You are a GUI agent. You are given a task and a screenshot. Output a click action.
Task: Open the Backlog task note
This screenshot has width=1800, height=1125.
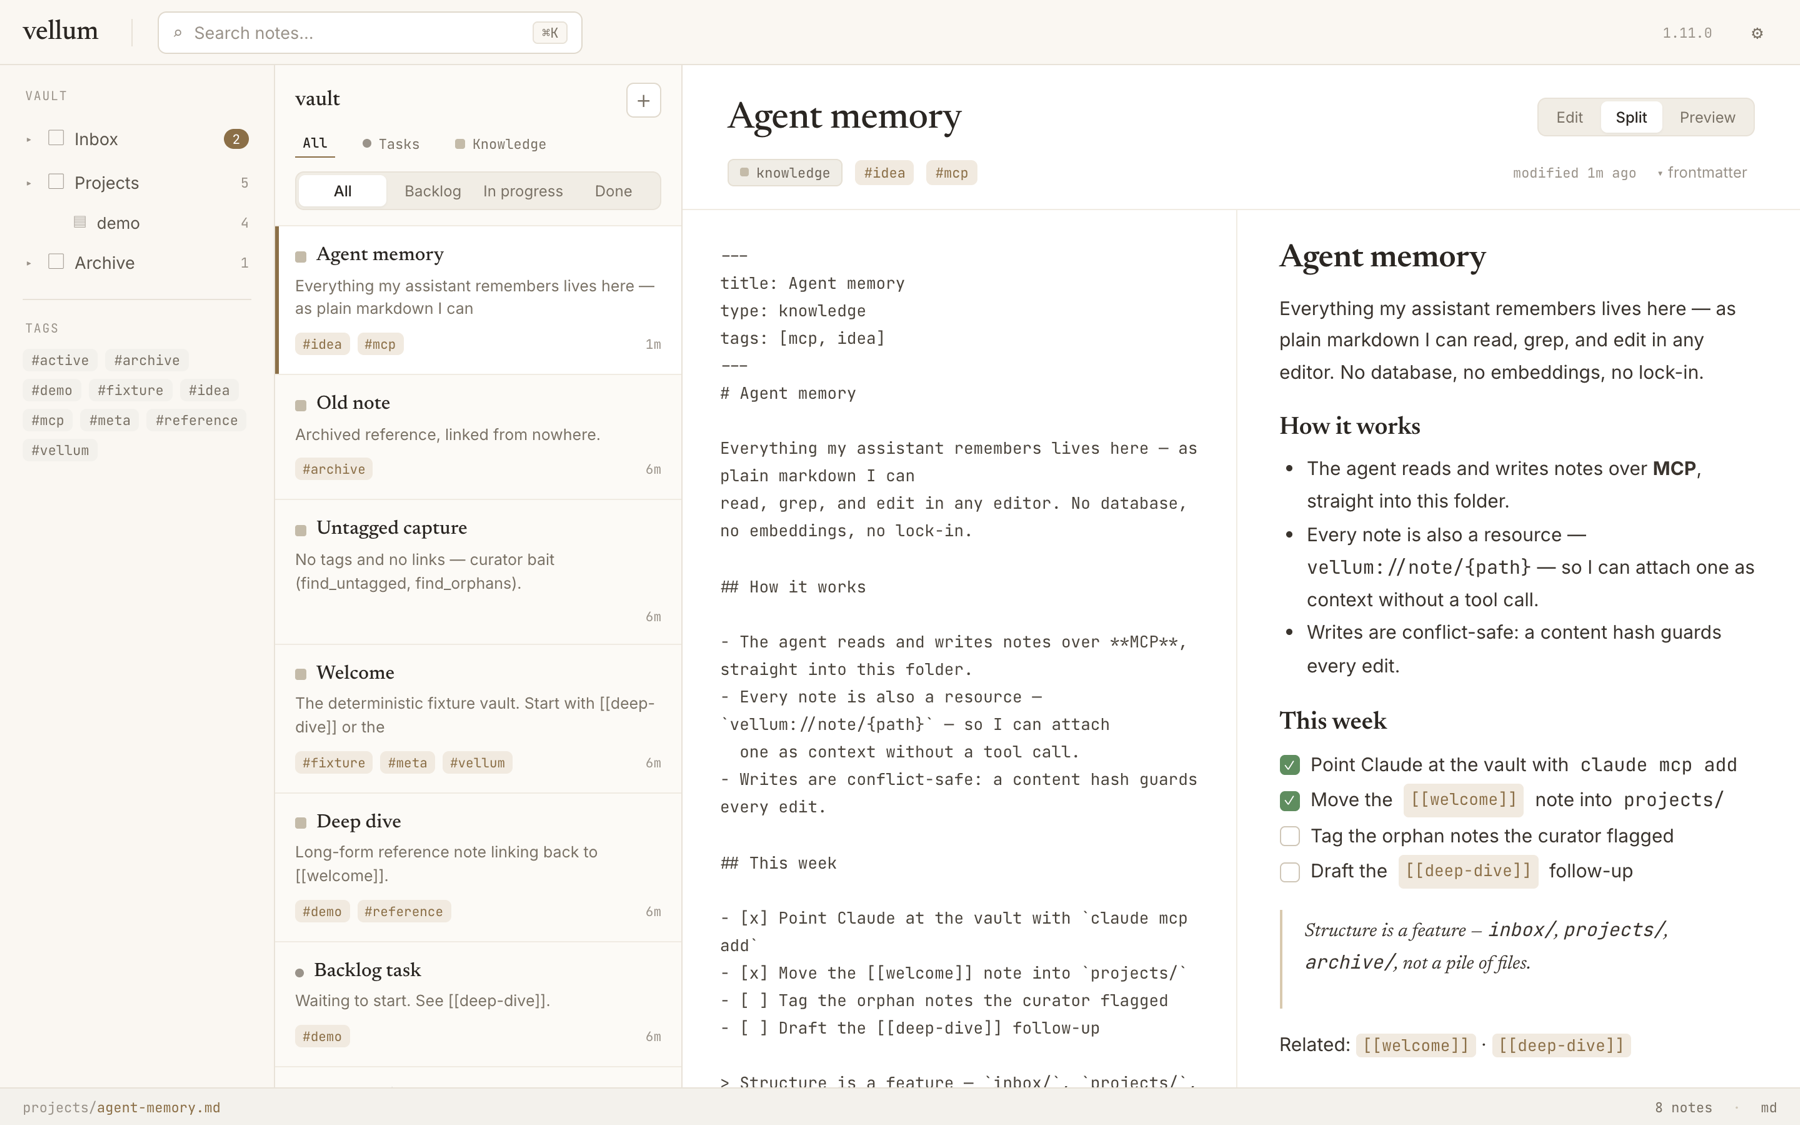pos(479,1004)
